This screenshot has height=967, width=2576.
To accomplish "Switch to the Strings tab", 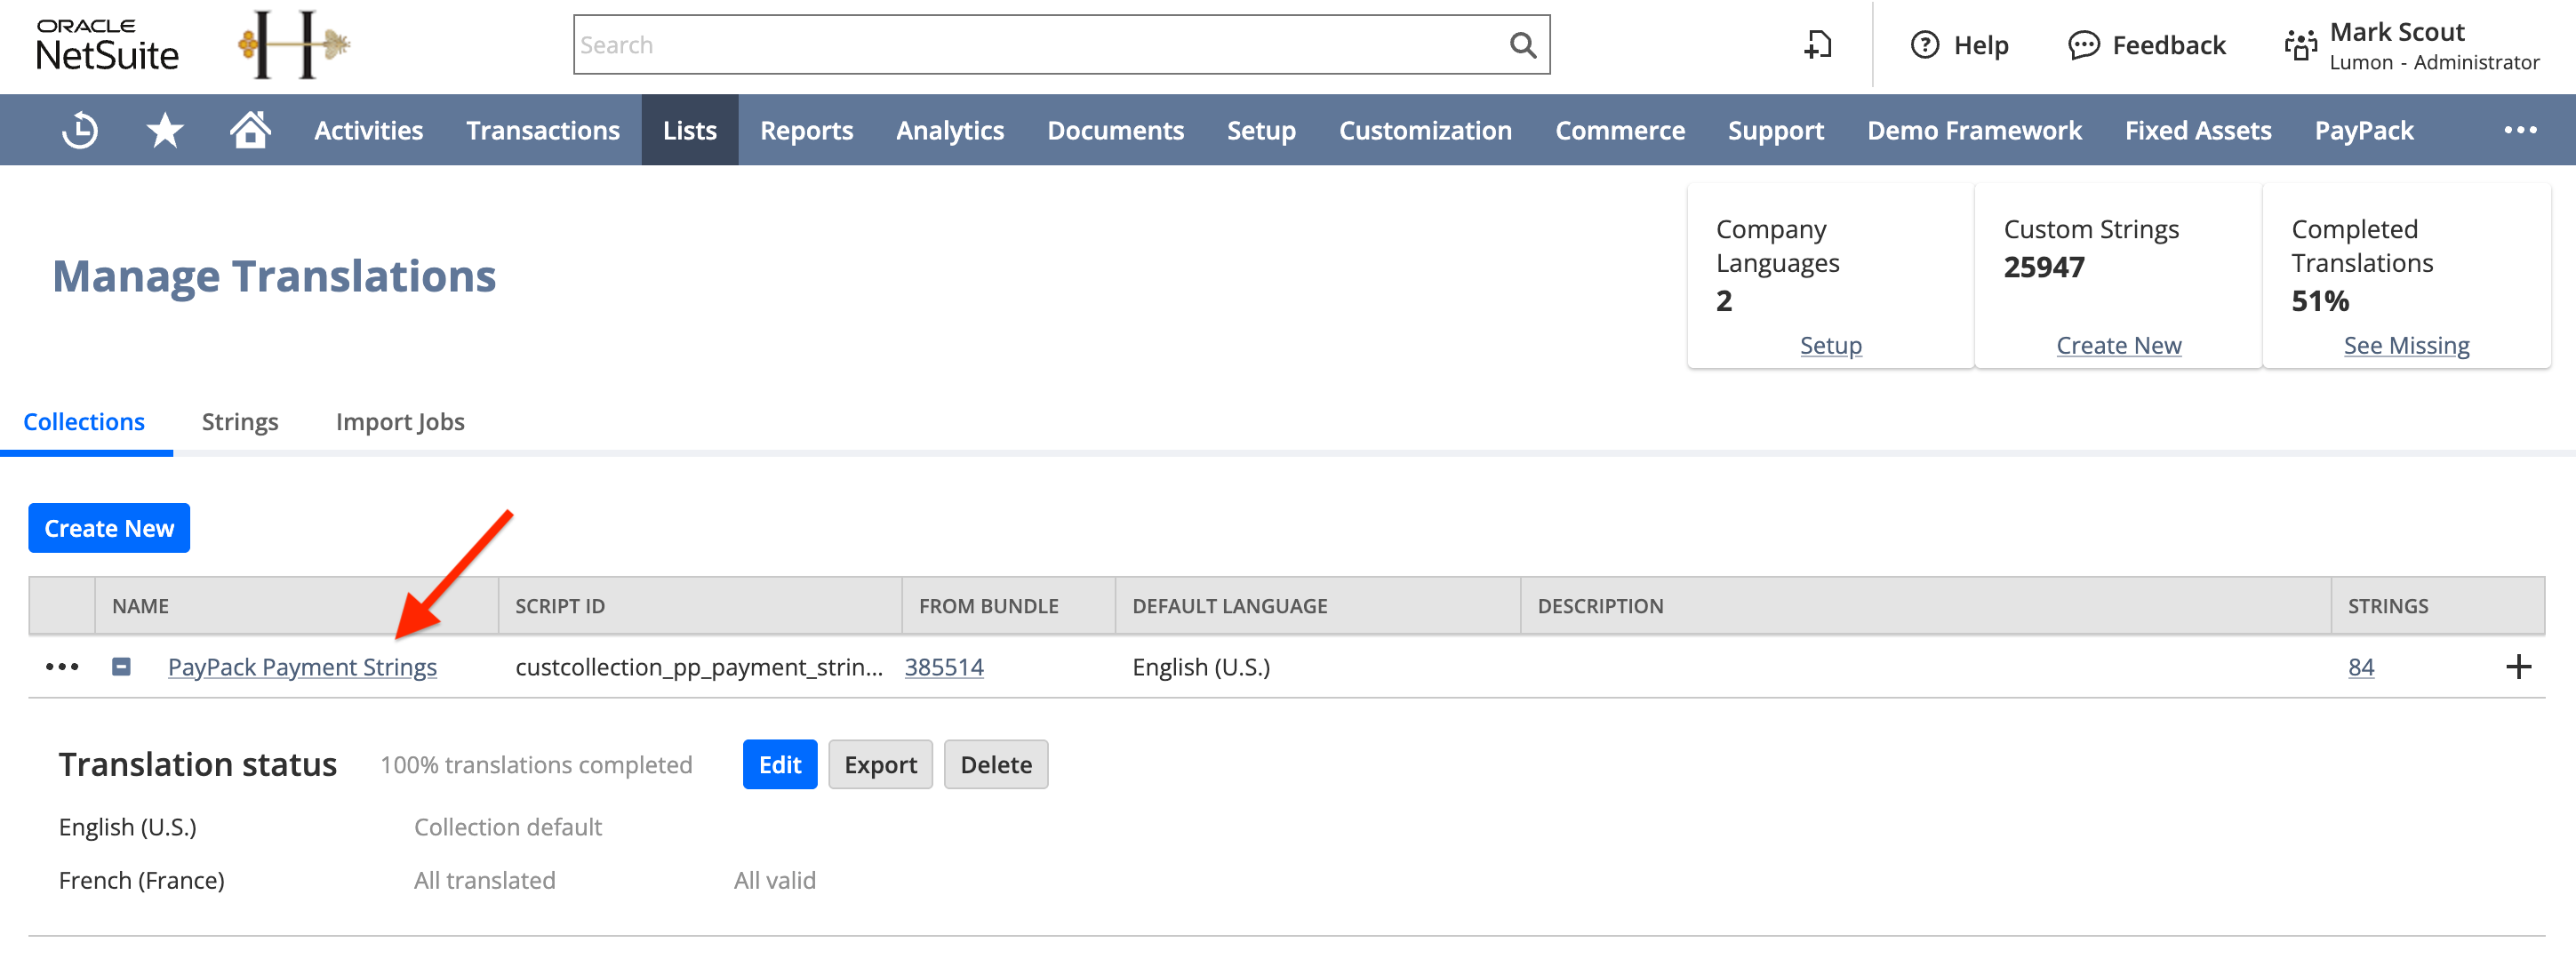I will pyautogui.click(x=239, y=421).
